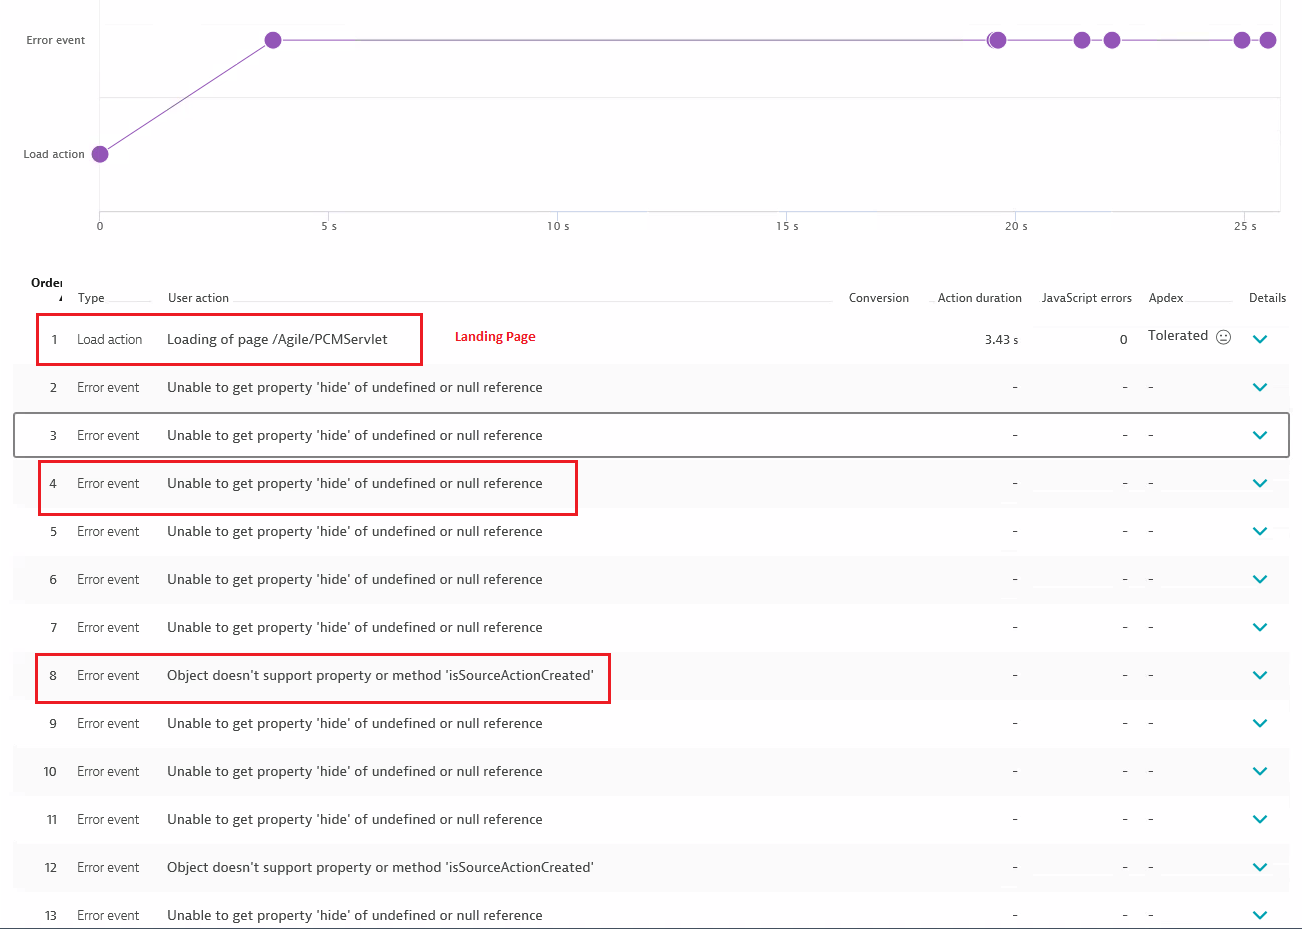Expand details chevron for row 2

pyautogui.click(x=1259, y=387)
